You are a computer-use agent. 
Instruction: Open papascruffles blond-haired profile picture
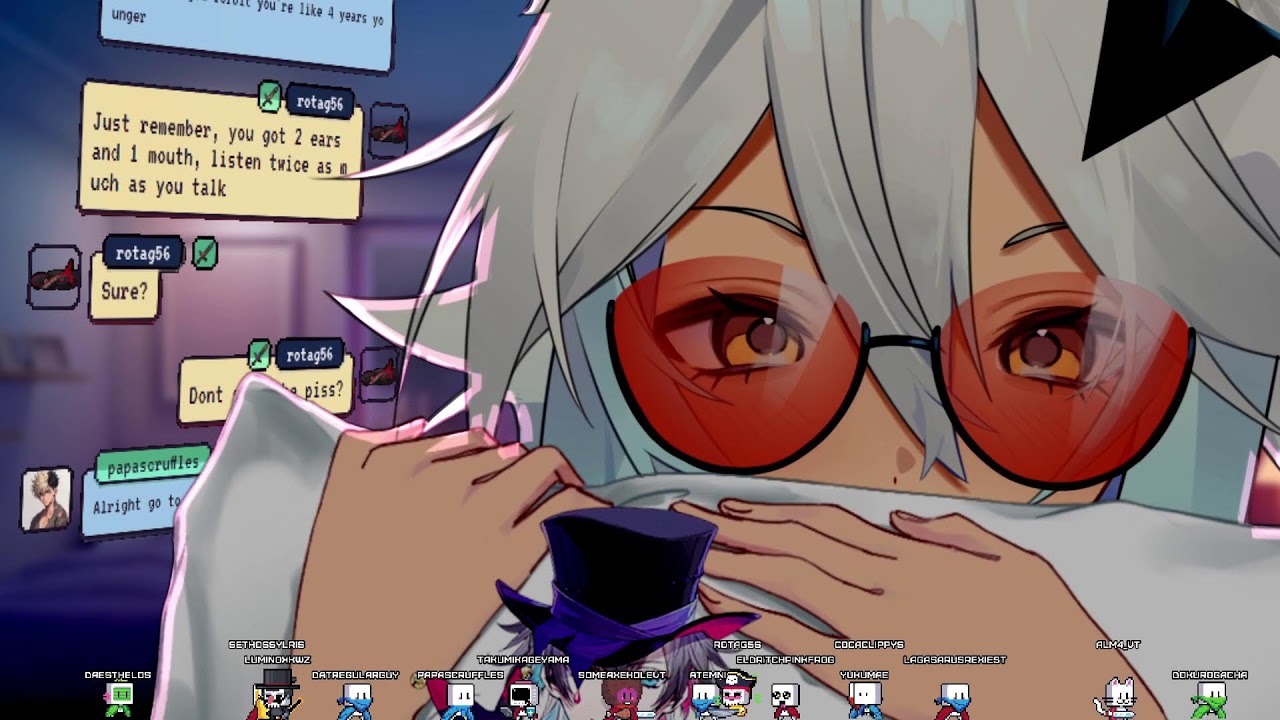pos(46,499)
